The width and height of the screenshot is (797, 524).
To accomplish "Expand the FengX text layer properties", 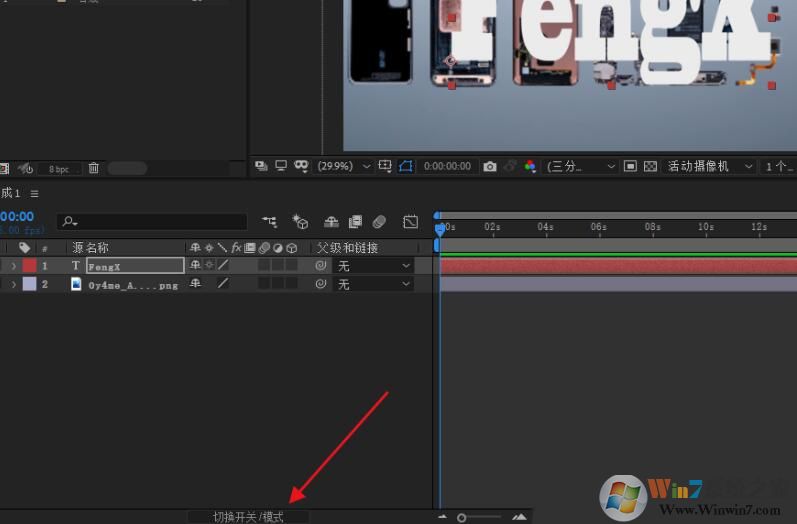I will [13, 266].
